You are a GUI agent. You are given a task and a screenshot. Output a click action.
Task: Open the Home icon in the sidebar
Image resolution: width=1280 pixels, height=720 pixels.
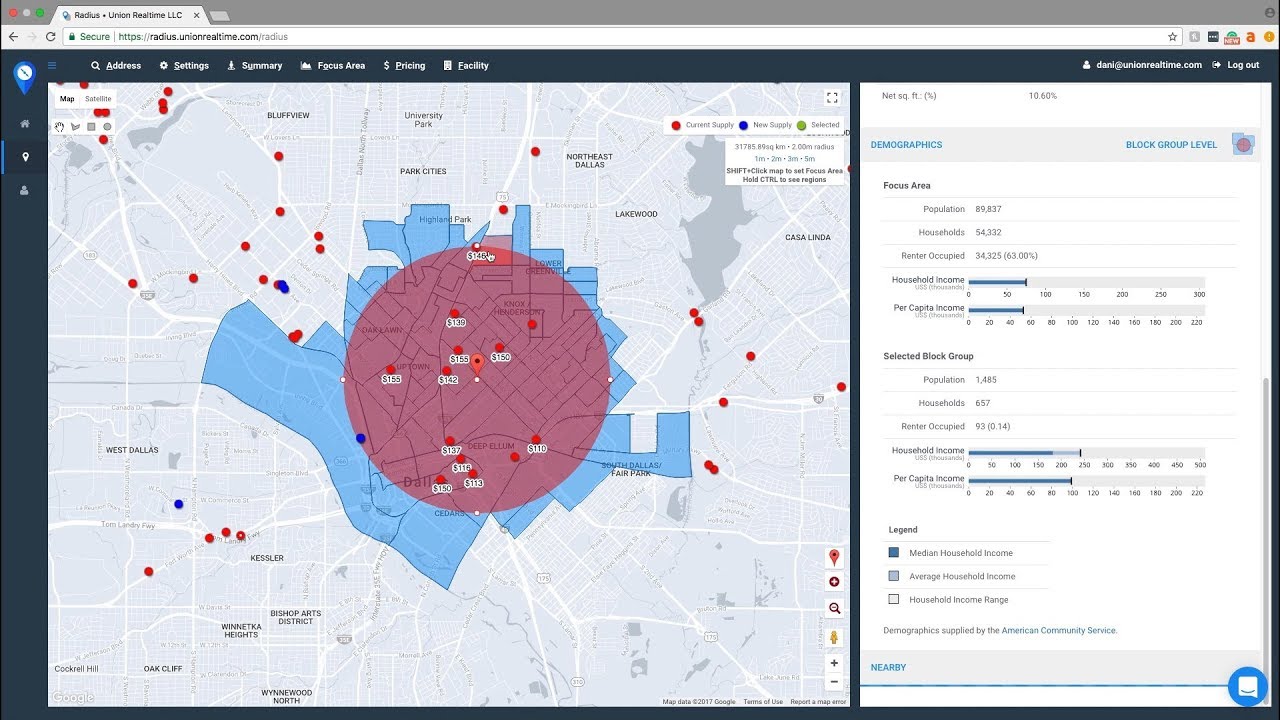coord(25,124)
